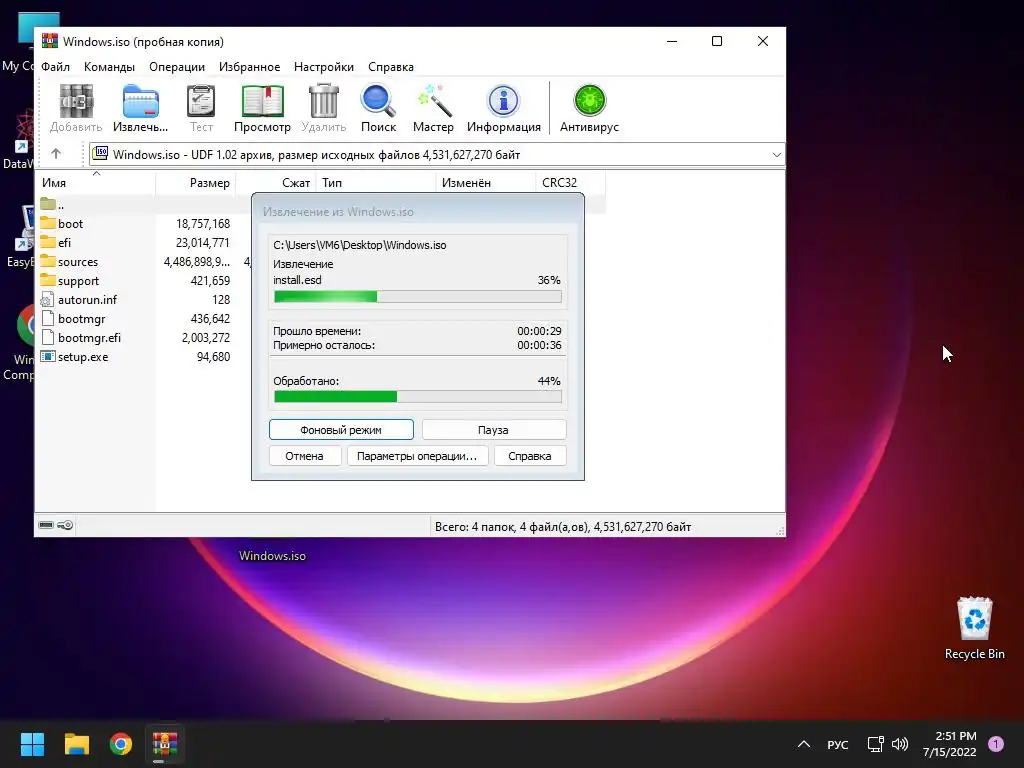The image size is (1024, 768).
Task: Select the support folder
Action: tap(70, 281)
